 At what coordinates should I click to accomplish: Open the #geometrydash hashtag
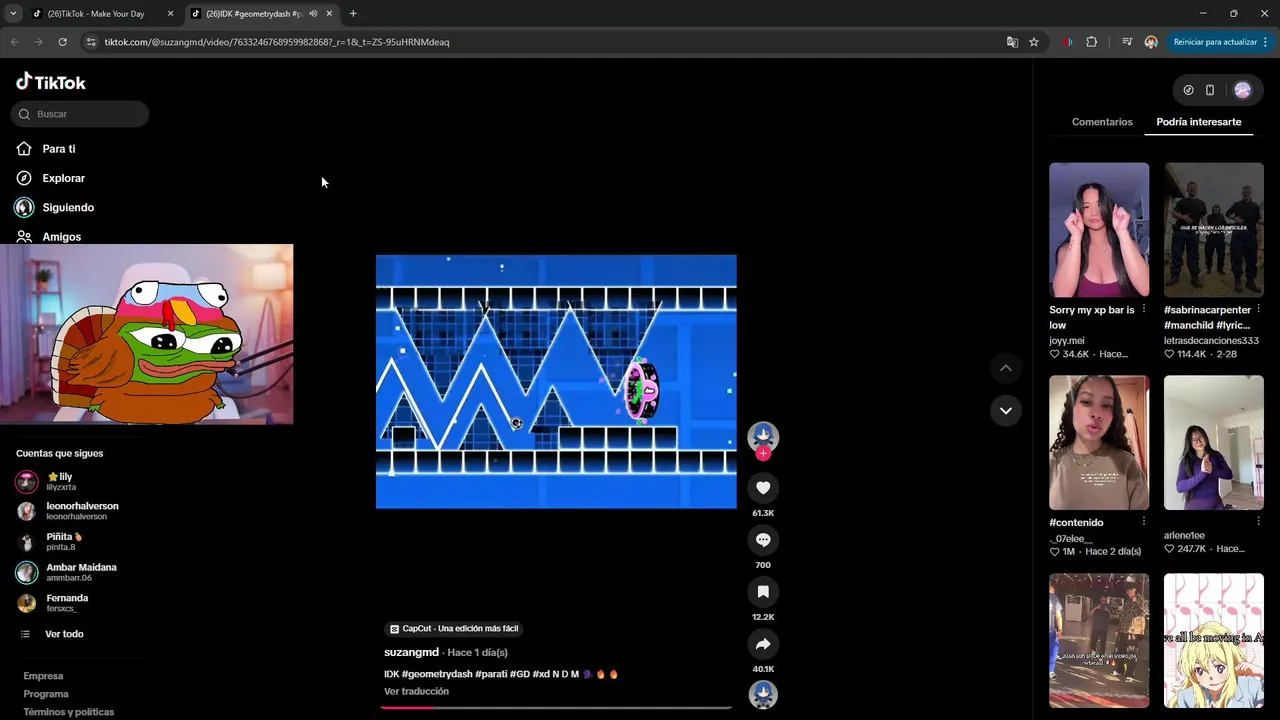tap(437, 674)
